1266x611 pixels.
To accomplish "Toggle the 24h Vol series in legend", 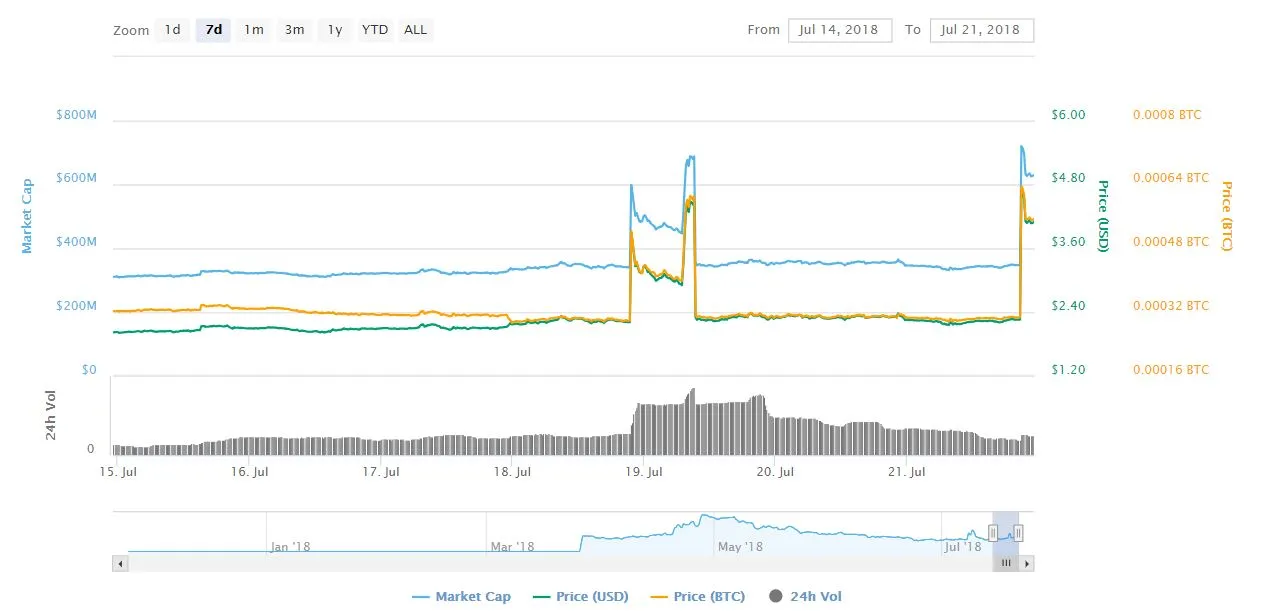I will click(x=806, y=597).
